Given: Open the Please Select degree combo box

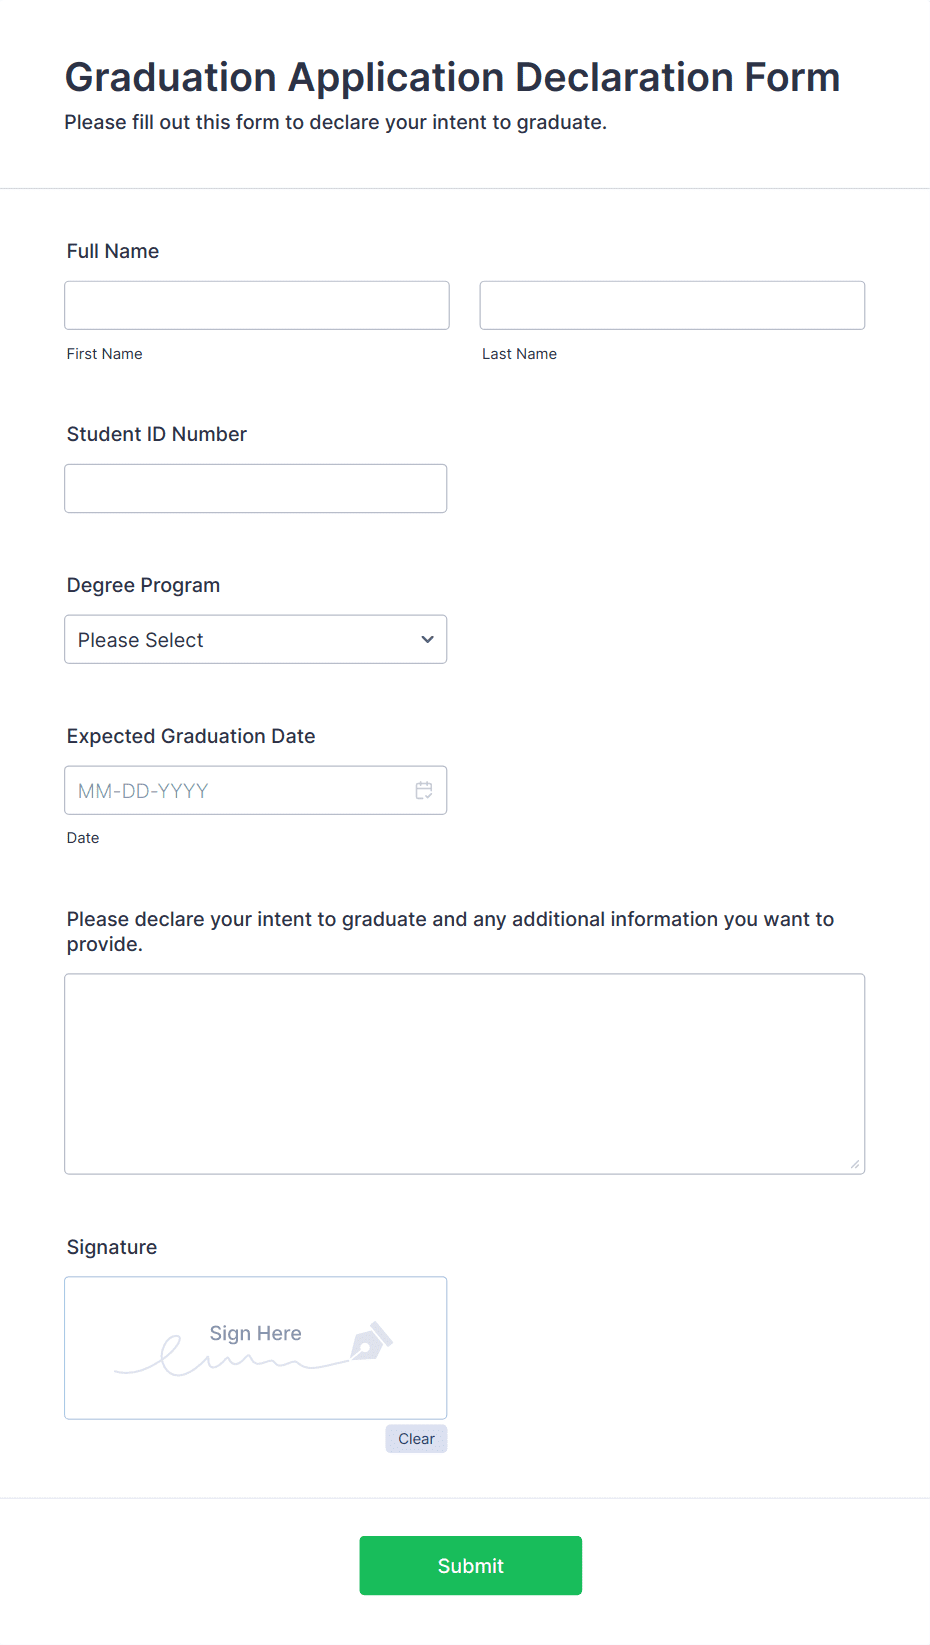Looking at the screenshot, I should [x=256, y=639].
